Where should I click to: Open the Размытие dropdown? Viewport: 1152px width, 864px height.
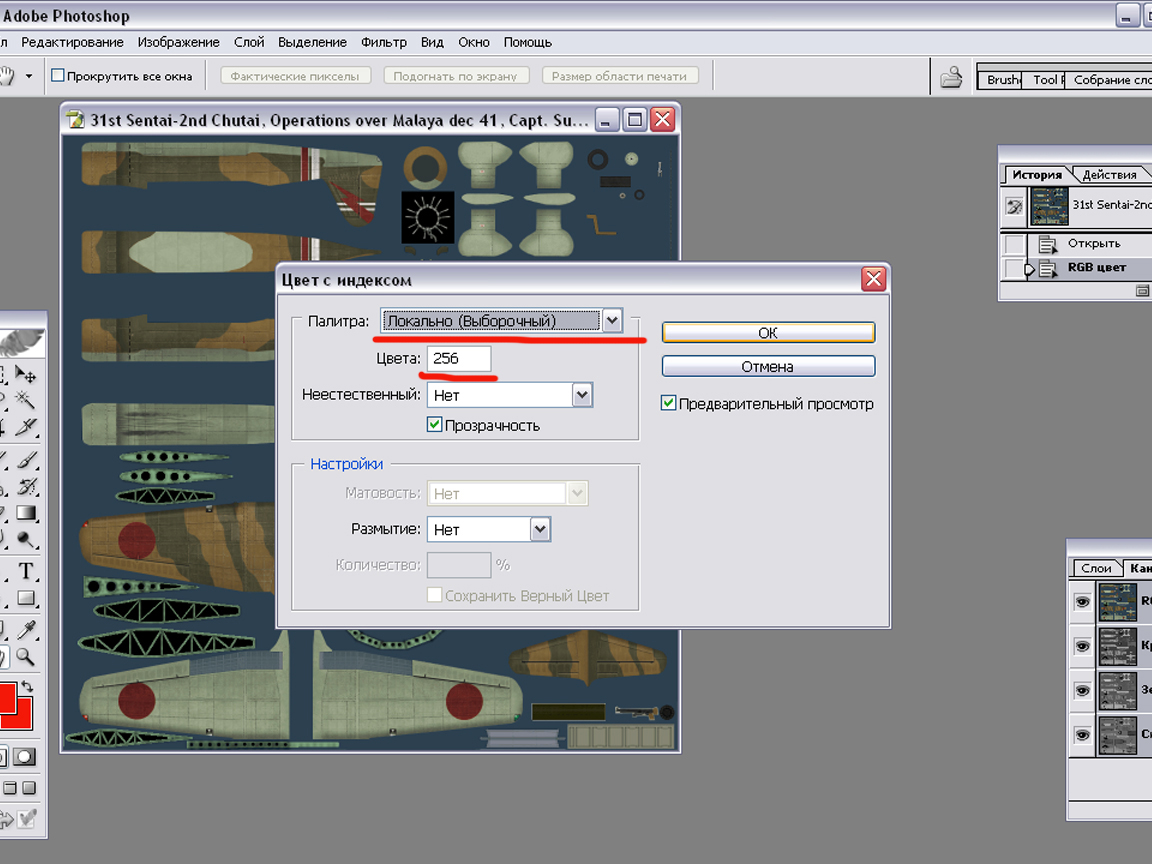coord(540,529)
